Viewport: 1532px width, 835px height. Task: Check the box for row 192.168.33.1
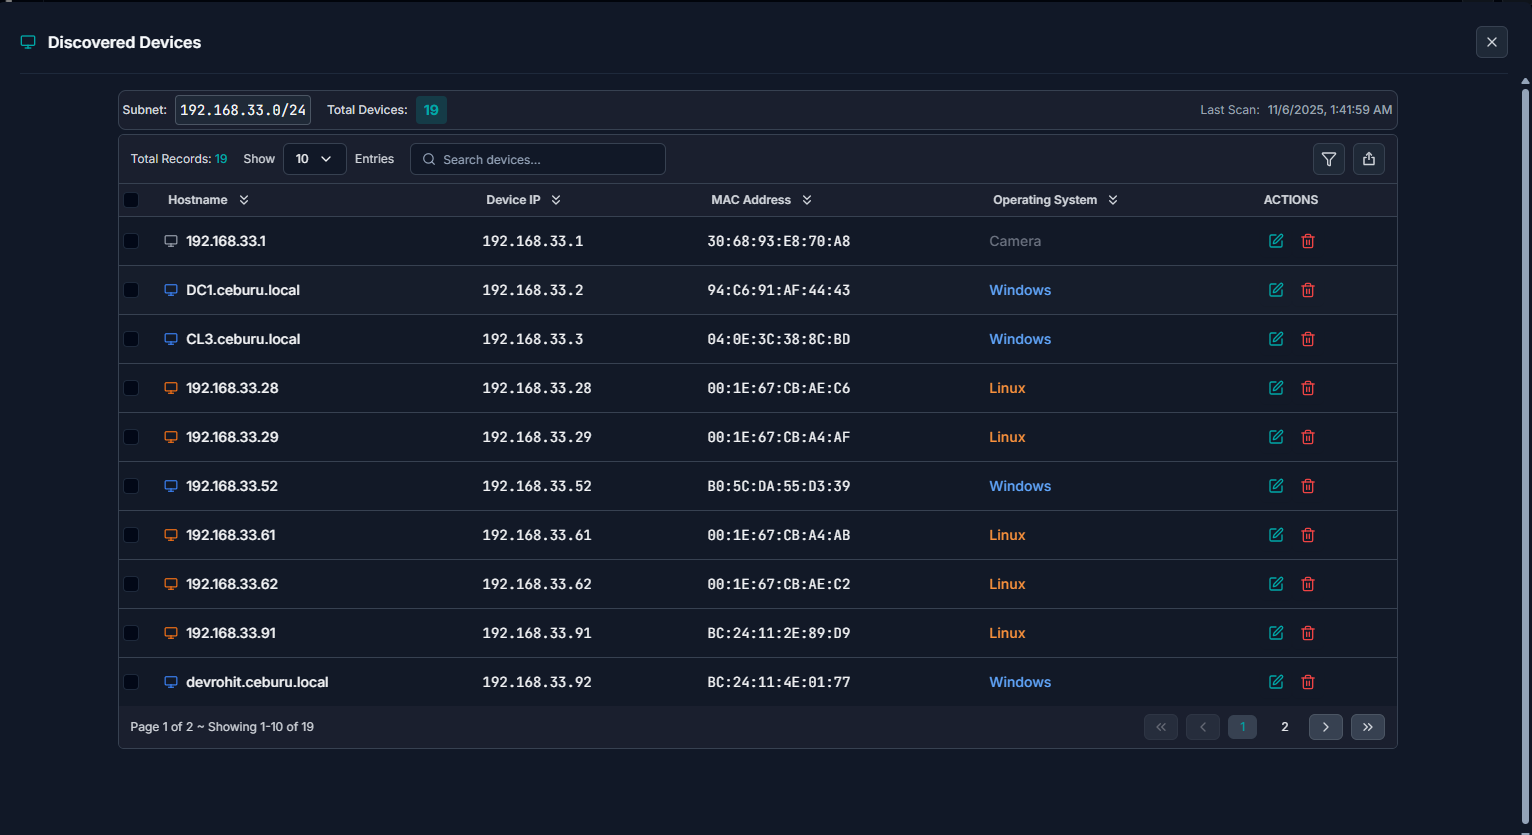(x=131, y=241)
